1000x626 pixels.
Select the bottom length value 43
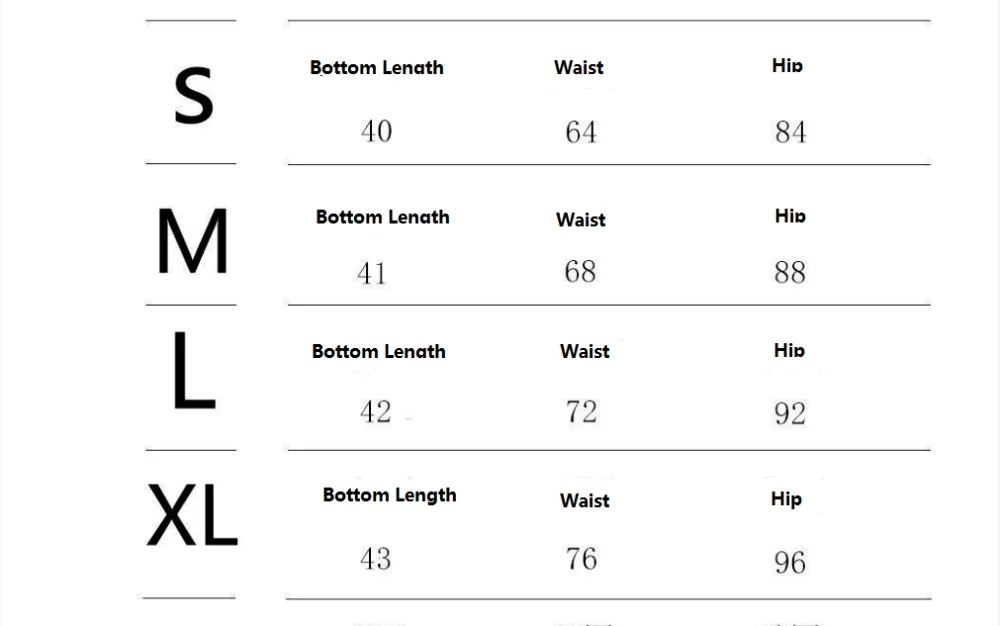(x=376, y=558)
